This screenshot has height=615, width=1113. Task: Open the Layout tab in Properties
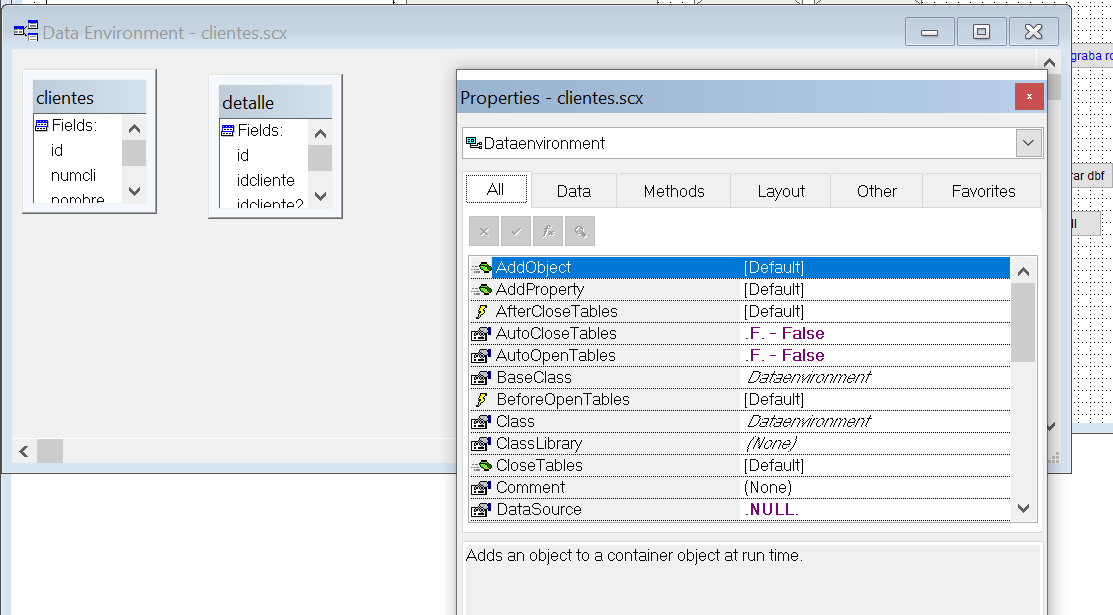(x=781, y=191)
